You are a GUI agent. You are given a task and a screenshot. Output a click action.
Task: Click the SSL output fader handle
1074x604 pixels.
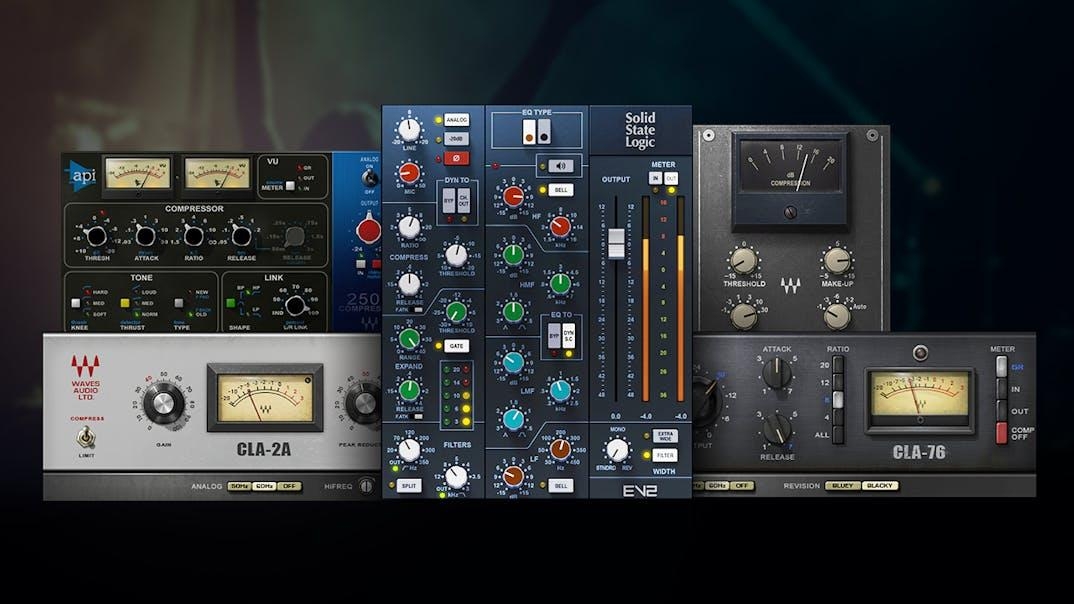point(616,243)
